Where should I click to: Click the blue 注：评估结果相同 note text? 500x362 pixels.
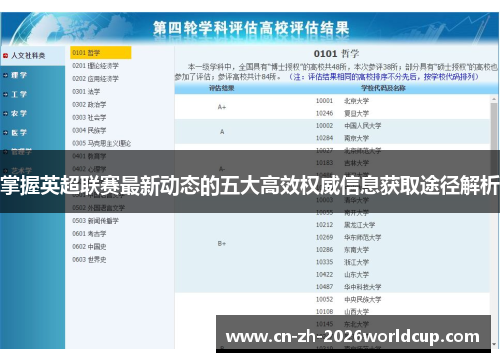tap(384, 77)
